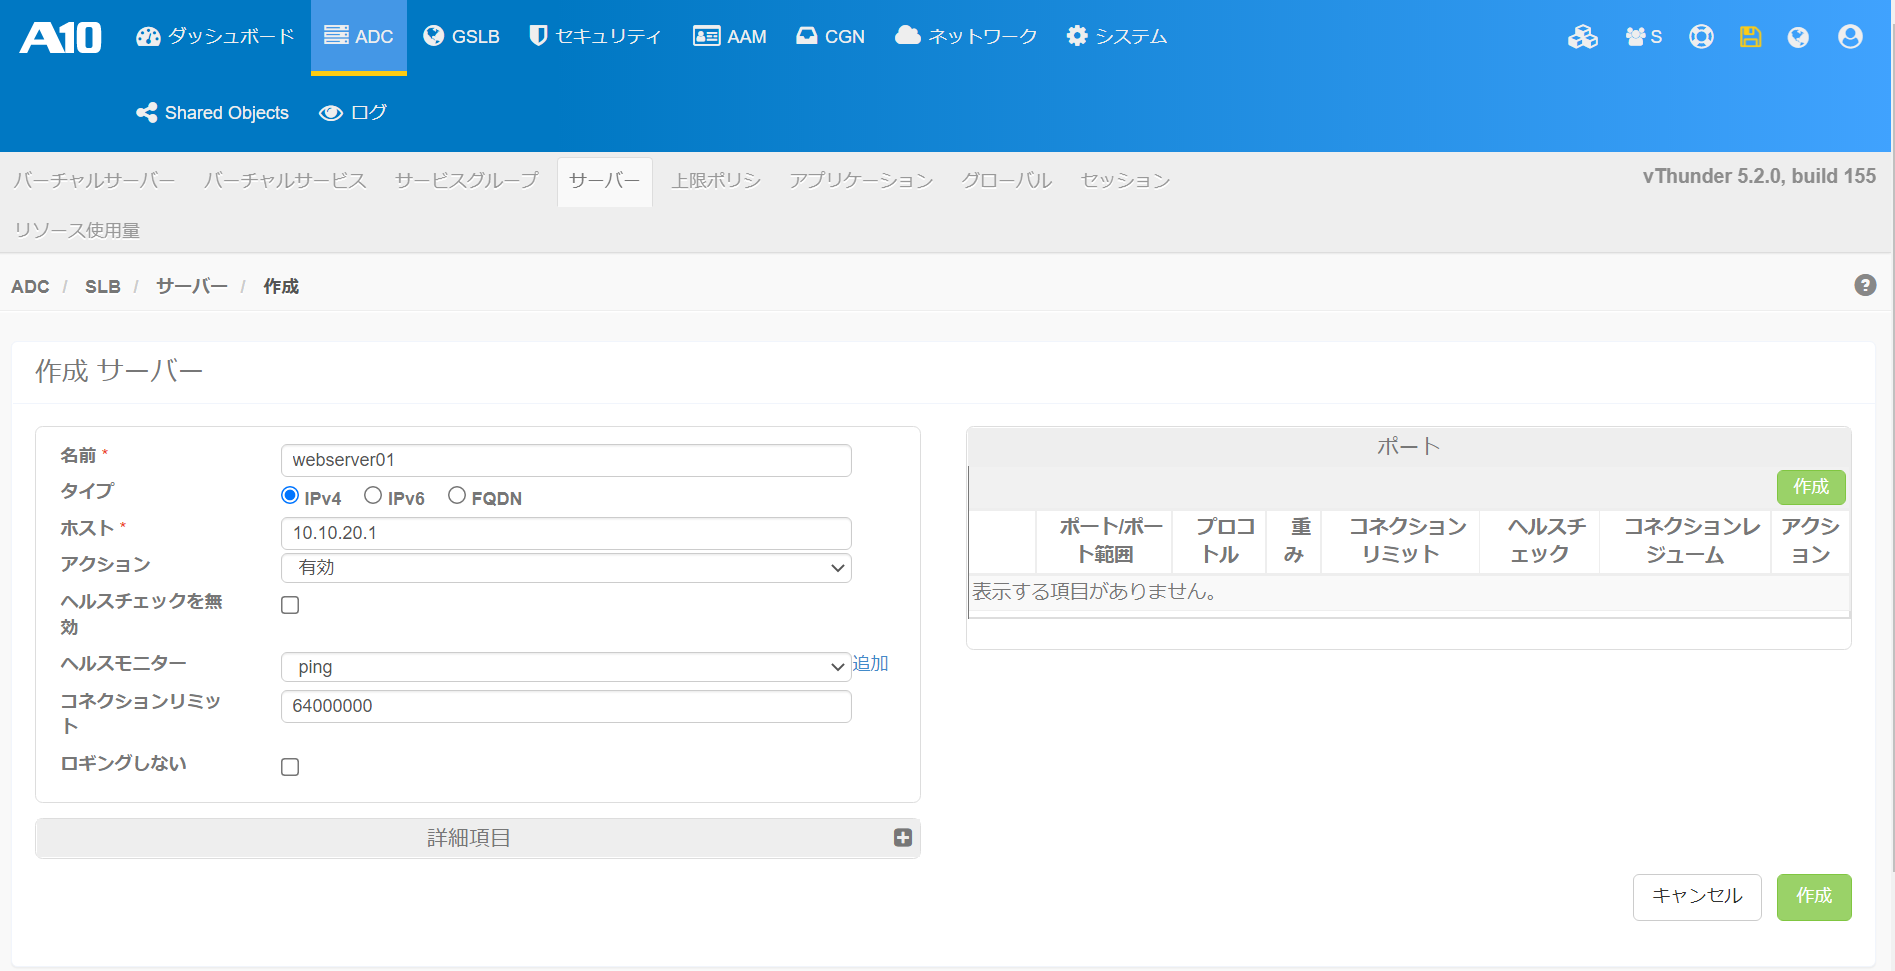Click the A10 logo
This screenshot has height=971, width=1895.
pos(60,37)
